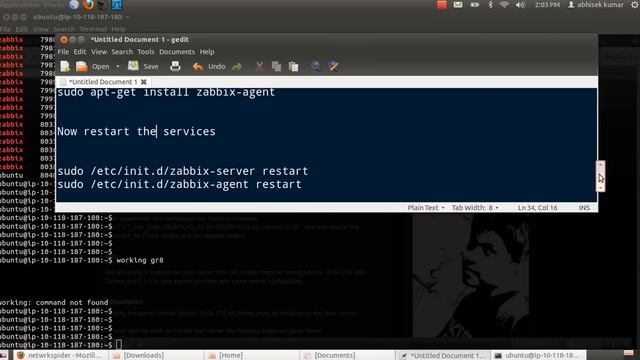
Task: Click the INS insert mode indicator
Action: pos(584,208)
